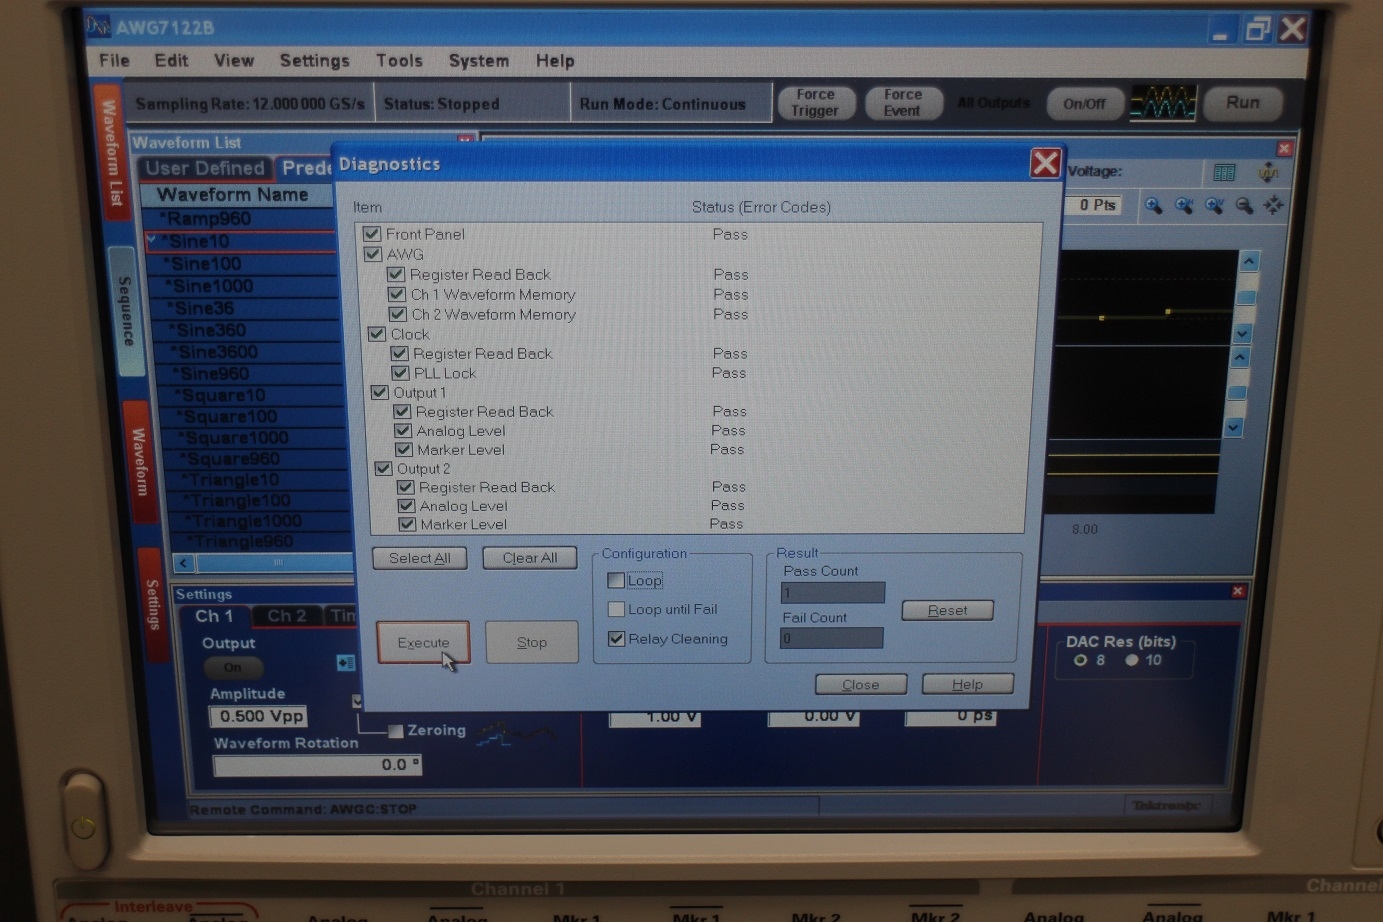Switch to User Defined waveform tab
Viewport: 1383px width, 922px height.
coord(205,168)
